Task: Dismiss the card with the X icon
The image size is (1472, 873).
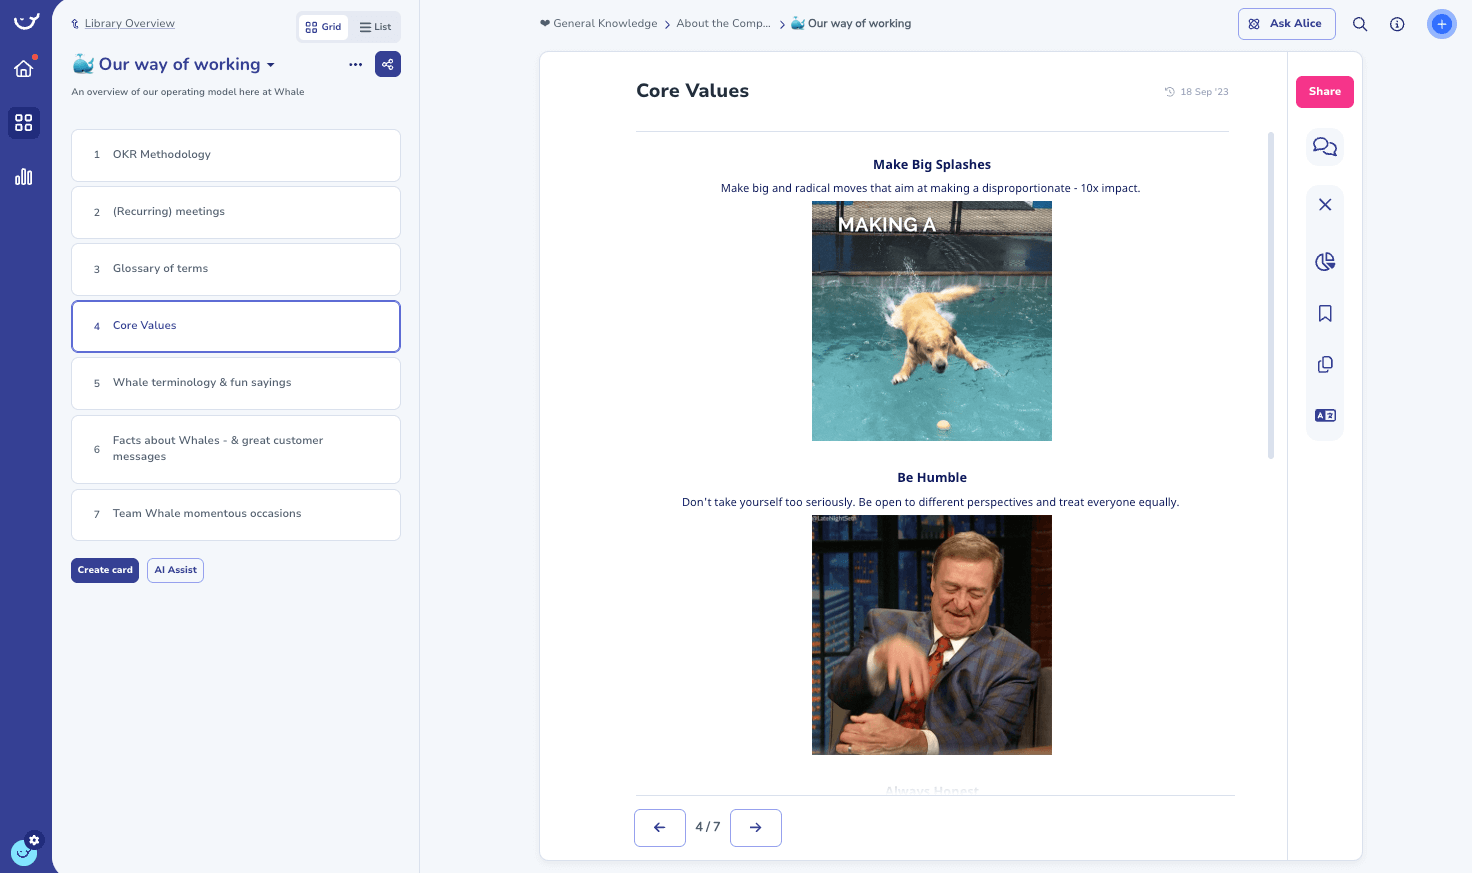Action: (1324, 204)
